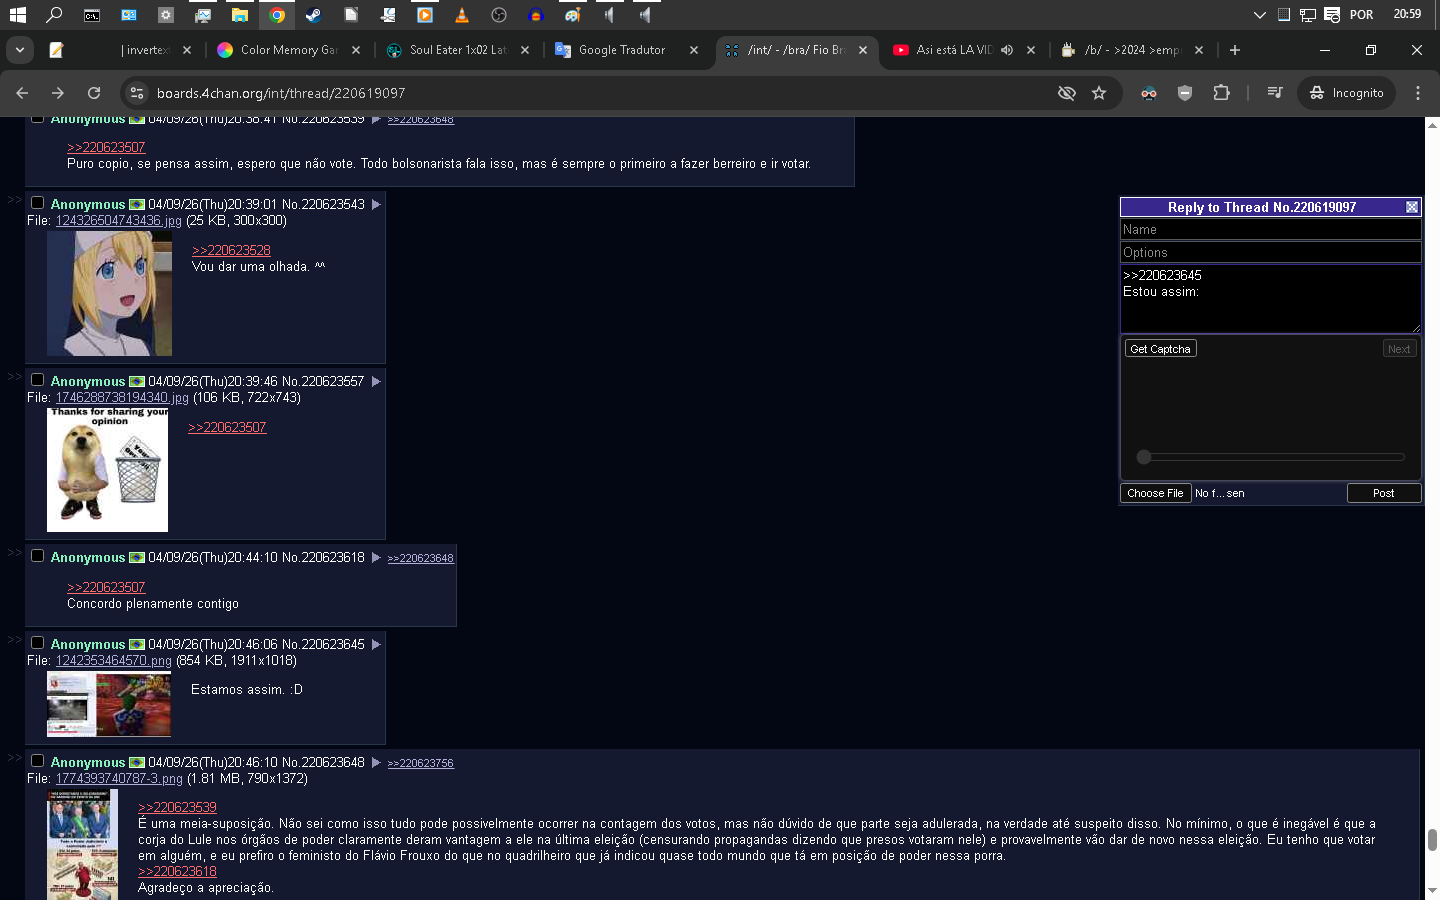Open OBS Studio from the taskbar

click(x=498, y=15)
